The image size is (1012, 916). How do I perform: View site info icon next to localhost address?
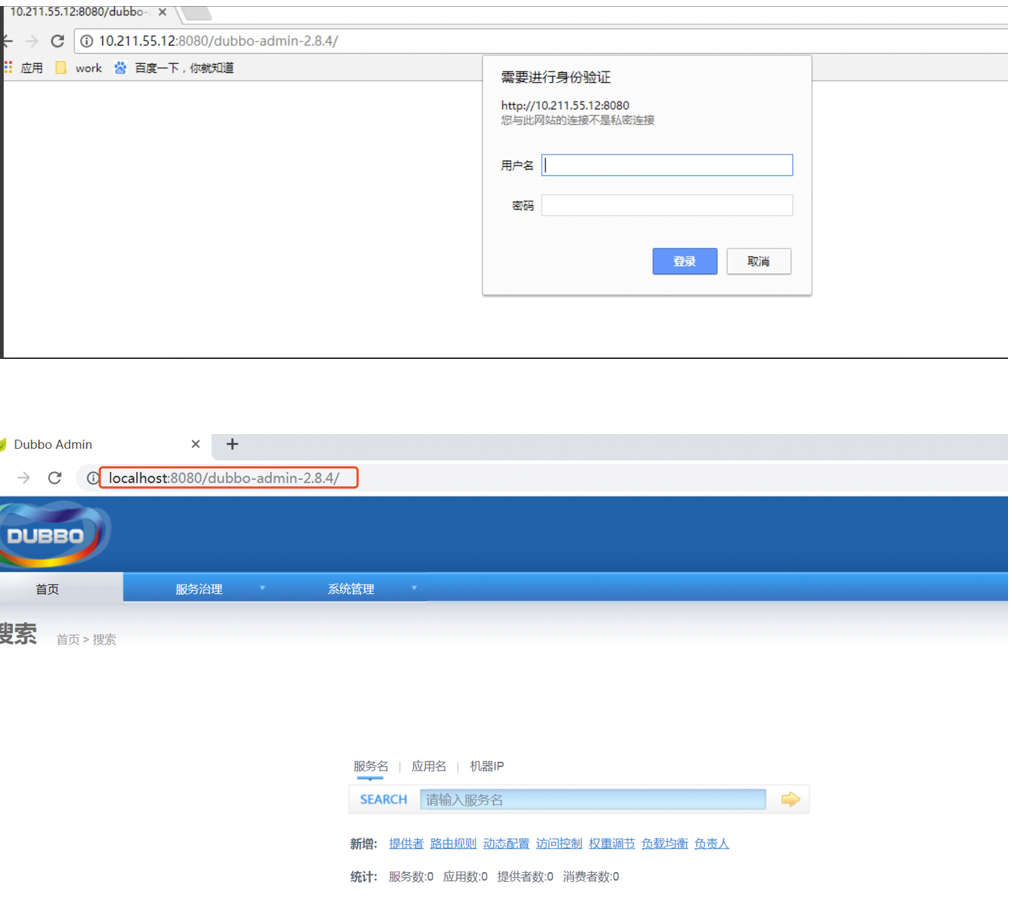point(93,478)
